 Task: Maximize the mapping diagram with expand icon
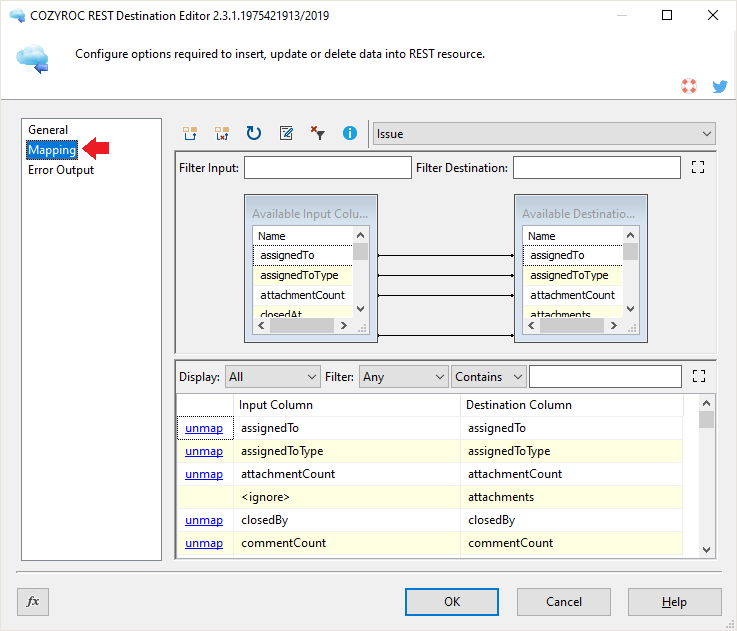(x=699, y=168)
